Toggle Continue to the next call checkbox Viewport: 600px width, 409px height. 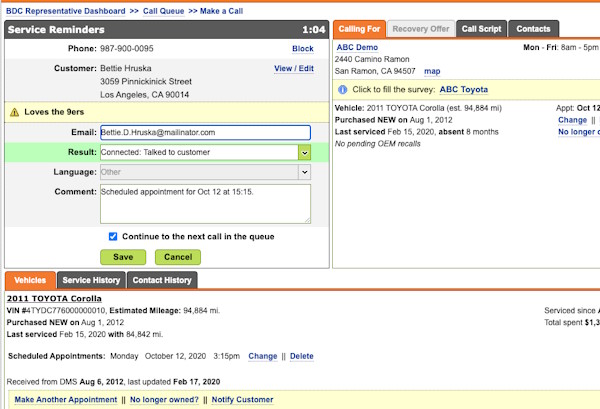point(113,236)
